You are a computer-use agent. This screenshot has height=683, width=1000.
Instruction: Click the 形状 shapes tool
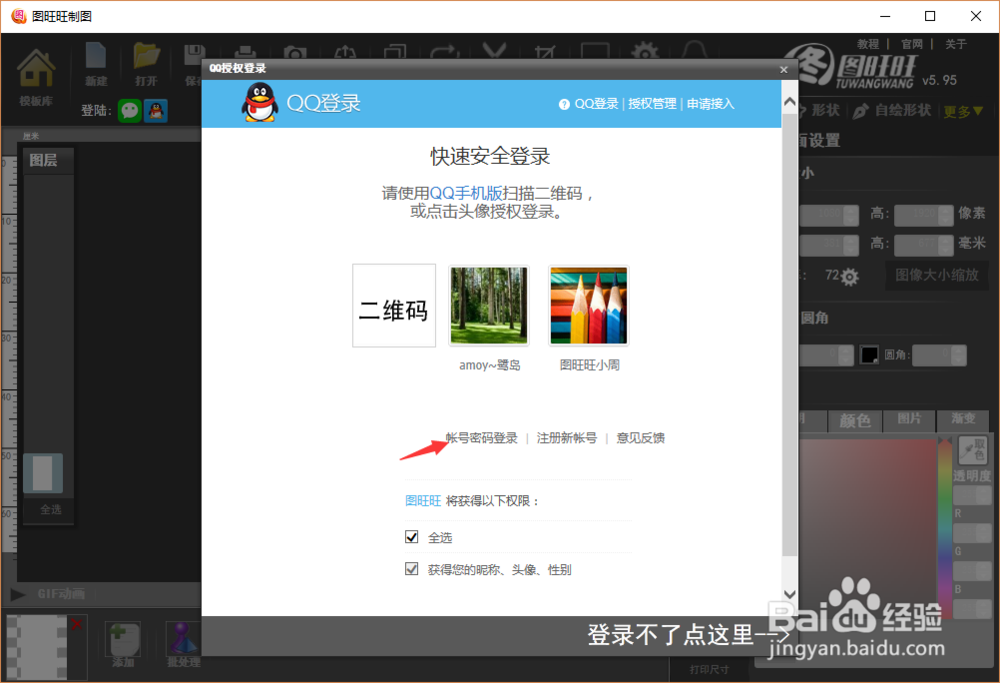[825, 111]
